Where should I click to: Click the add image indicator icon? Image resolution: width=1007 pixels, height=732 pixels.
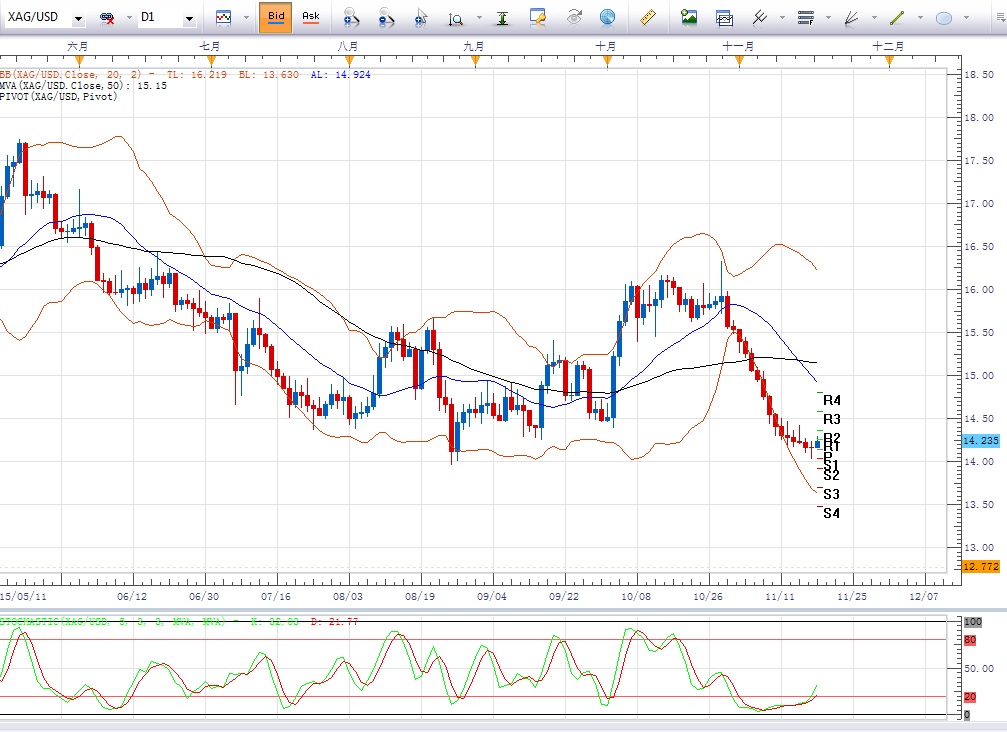coord(689,17)
